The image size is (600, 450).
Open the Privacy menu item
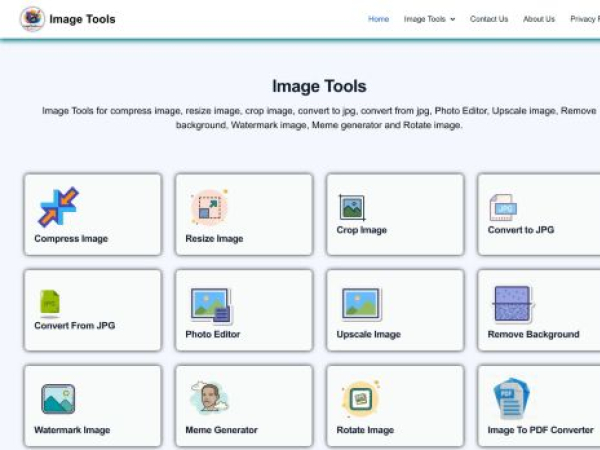click(x=585, y=19)
